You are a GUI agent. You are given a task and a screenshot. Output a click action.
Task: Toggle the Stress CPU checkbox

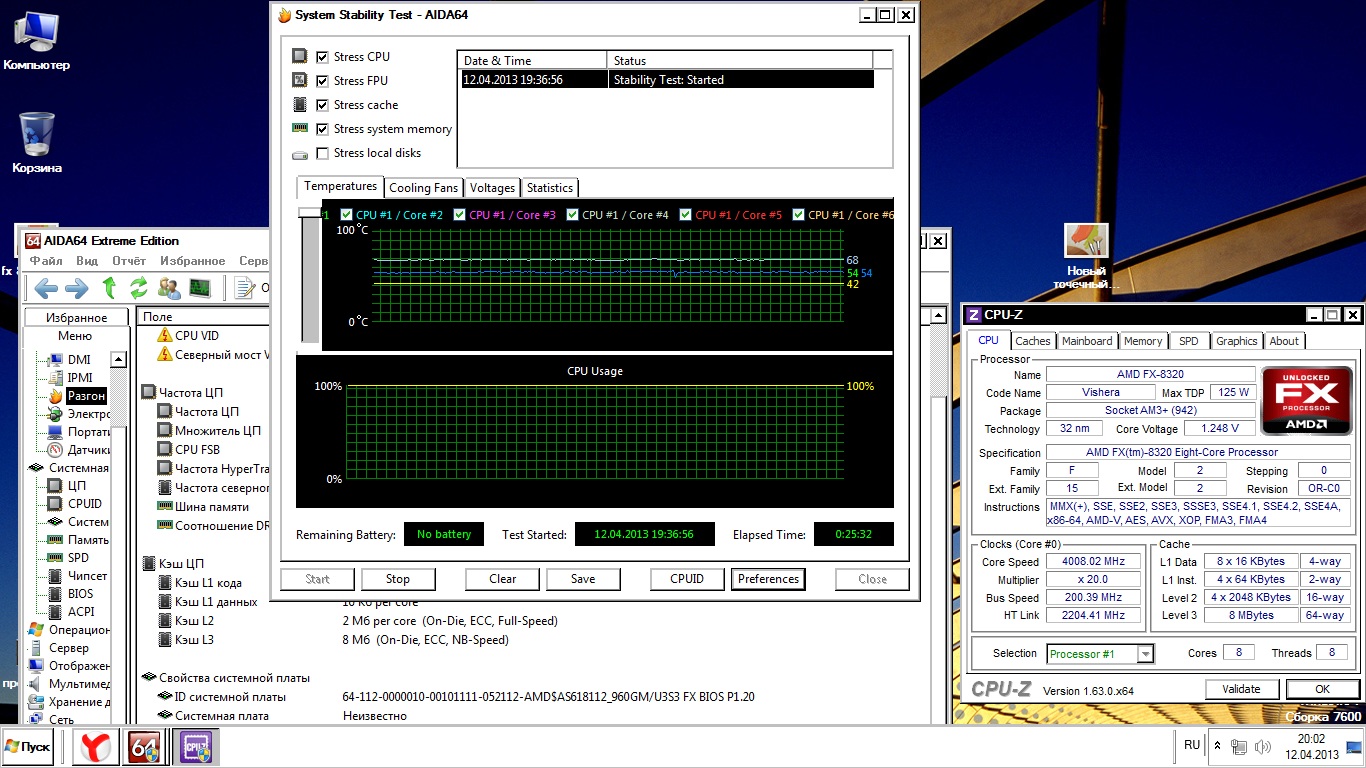tap(322, 57)
